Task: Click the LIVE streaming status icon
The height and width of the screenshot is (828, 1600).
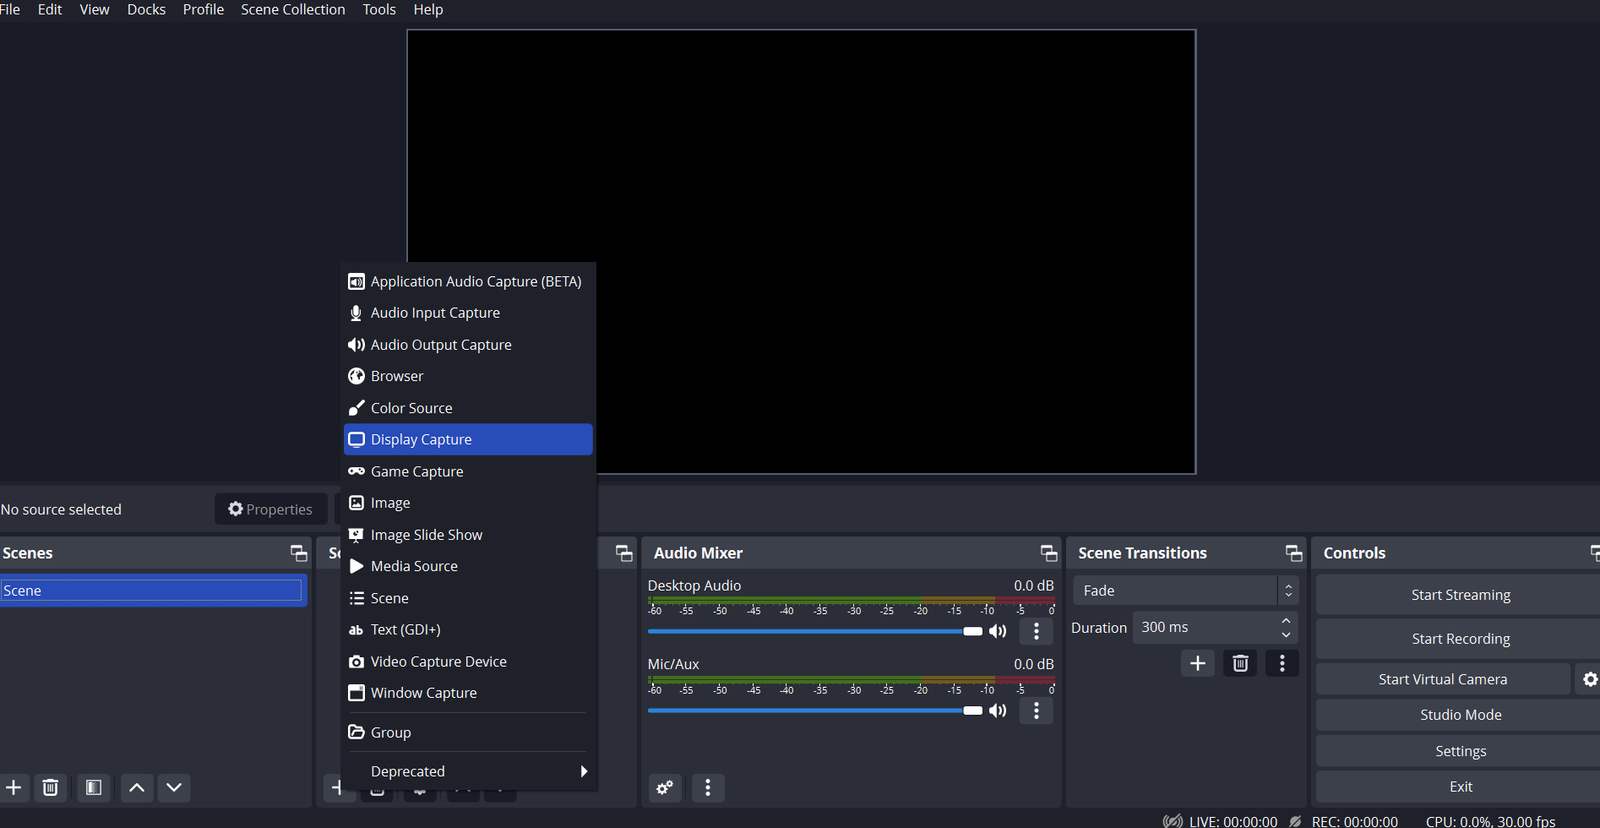Action: (1172, 821)
